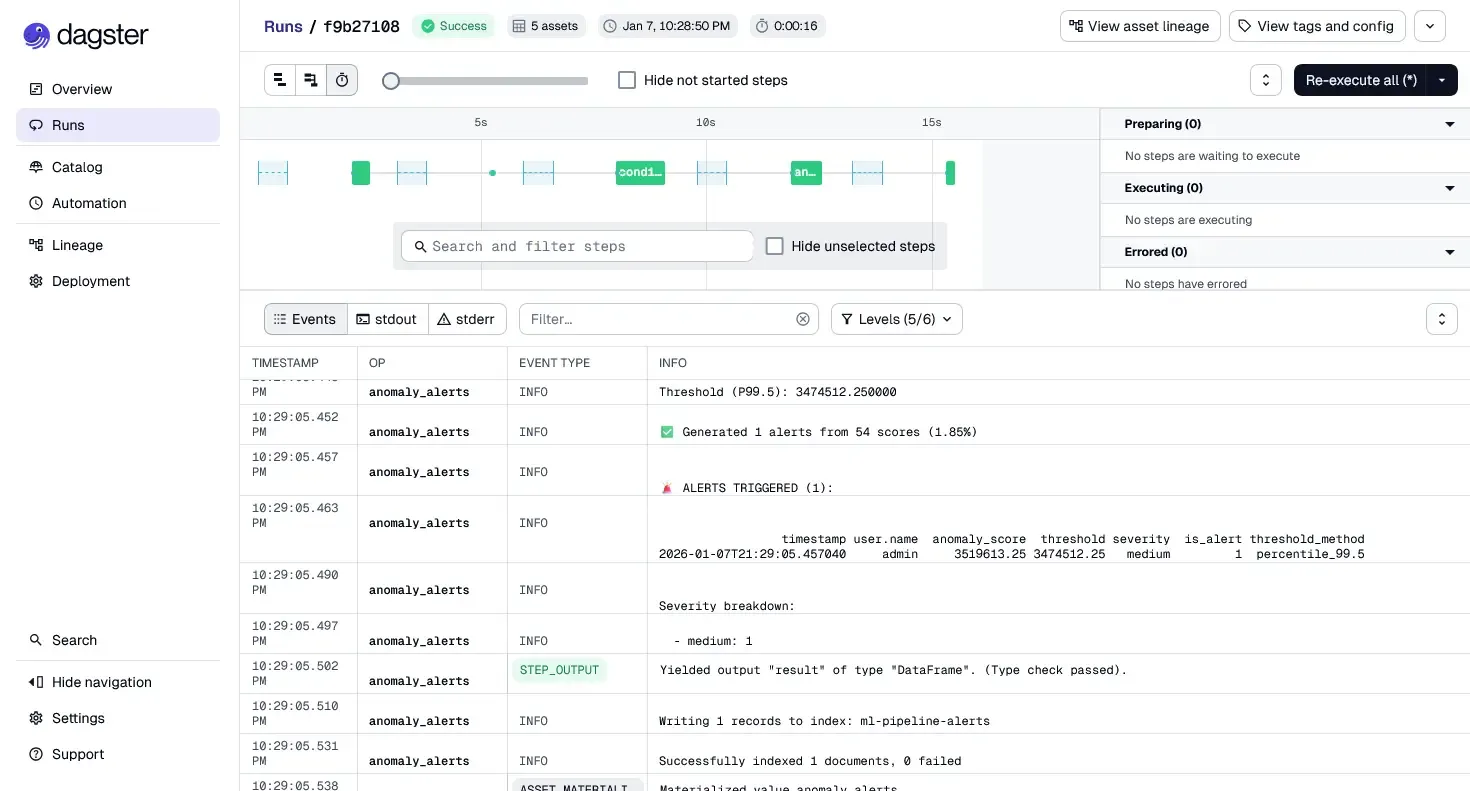This screenshot has height=791, width=1470.
Task: Open the Re-execute all dropdown arrow
Action: click(1441, 80)
